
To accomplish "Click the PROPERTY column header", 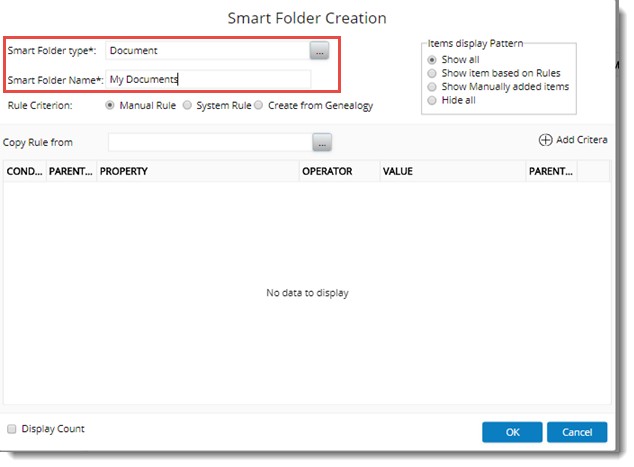I will coord(197,171).
